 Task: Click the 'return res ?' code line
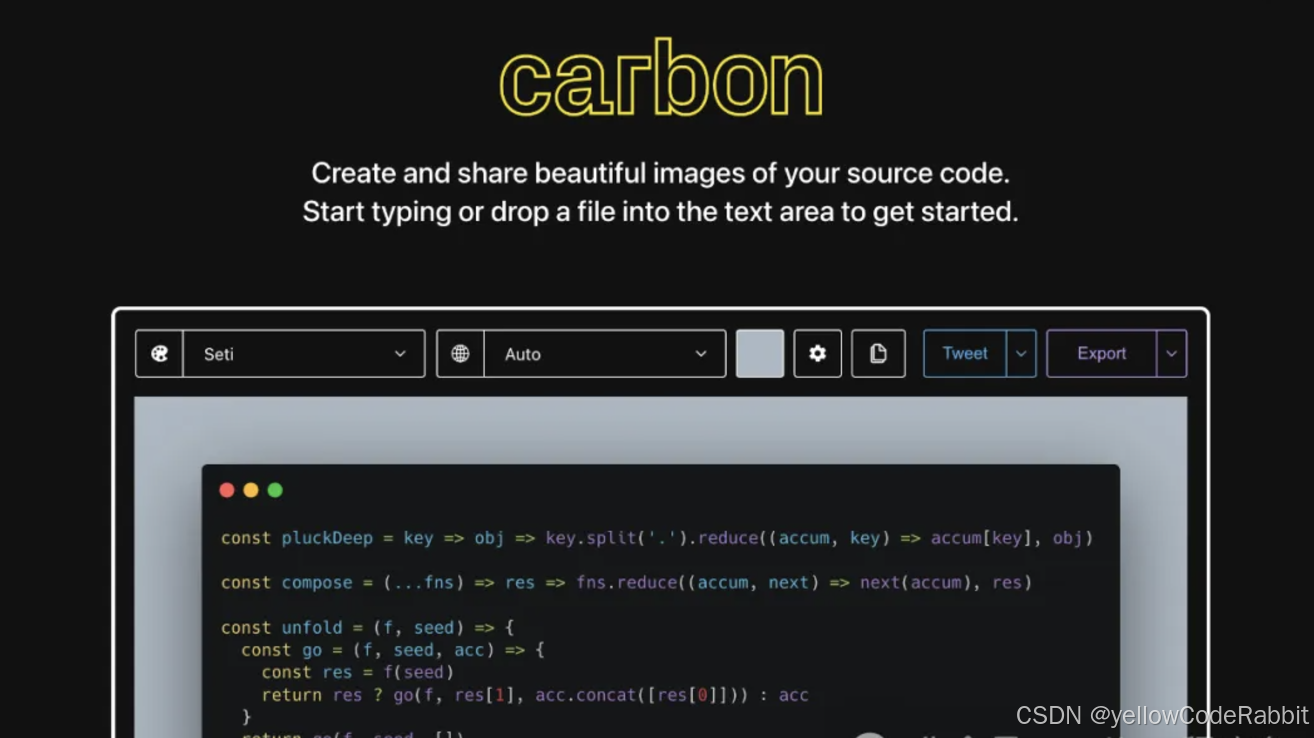click(535, 695)
